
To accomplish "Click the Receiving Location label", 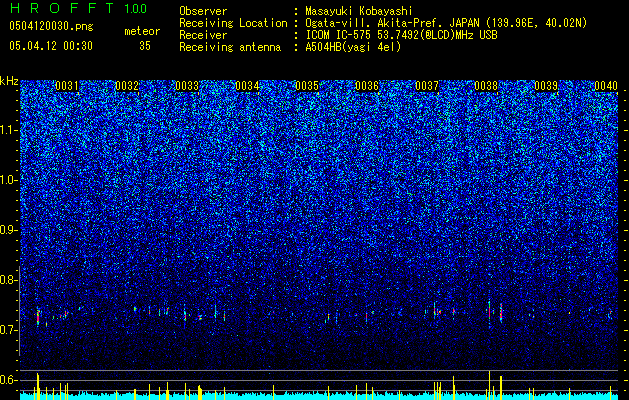I will 233,23.
